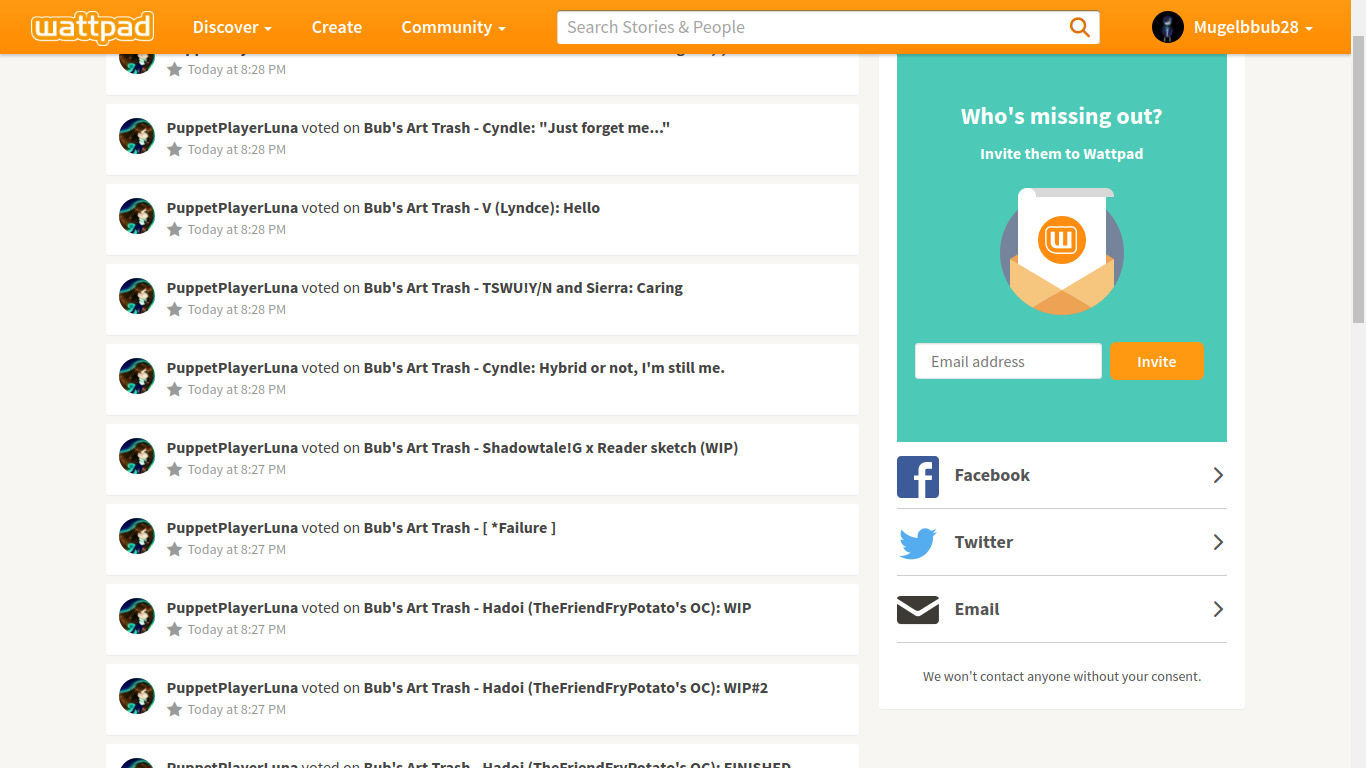Expand the Facebook row chevron
Image resolution: width=1366 pixels, height=768 pixels.
1217,475
